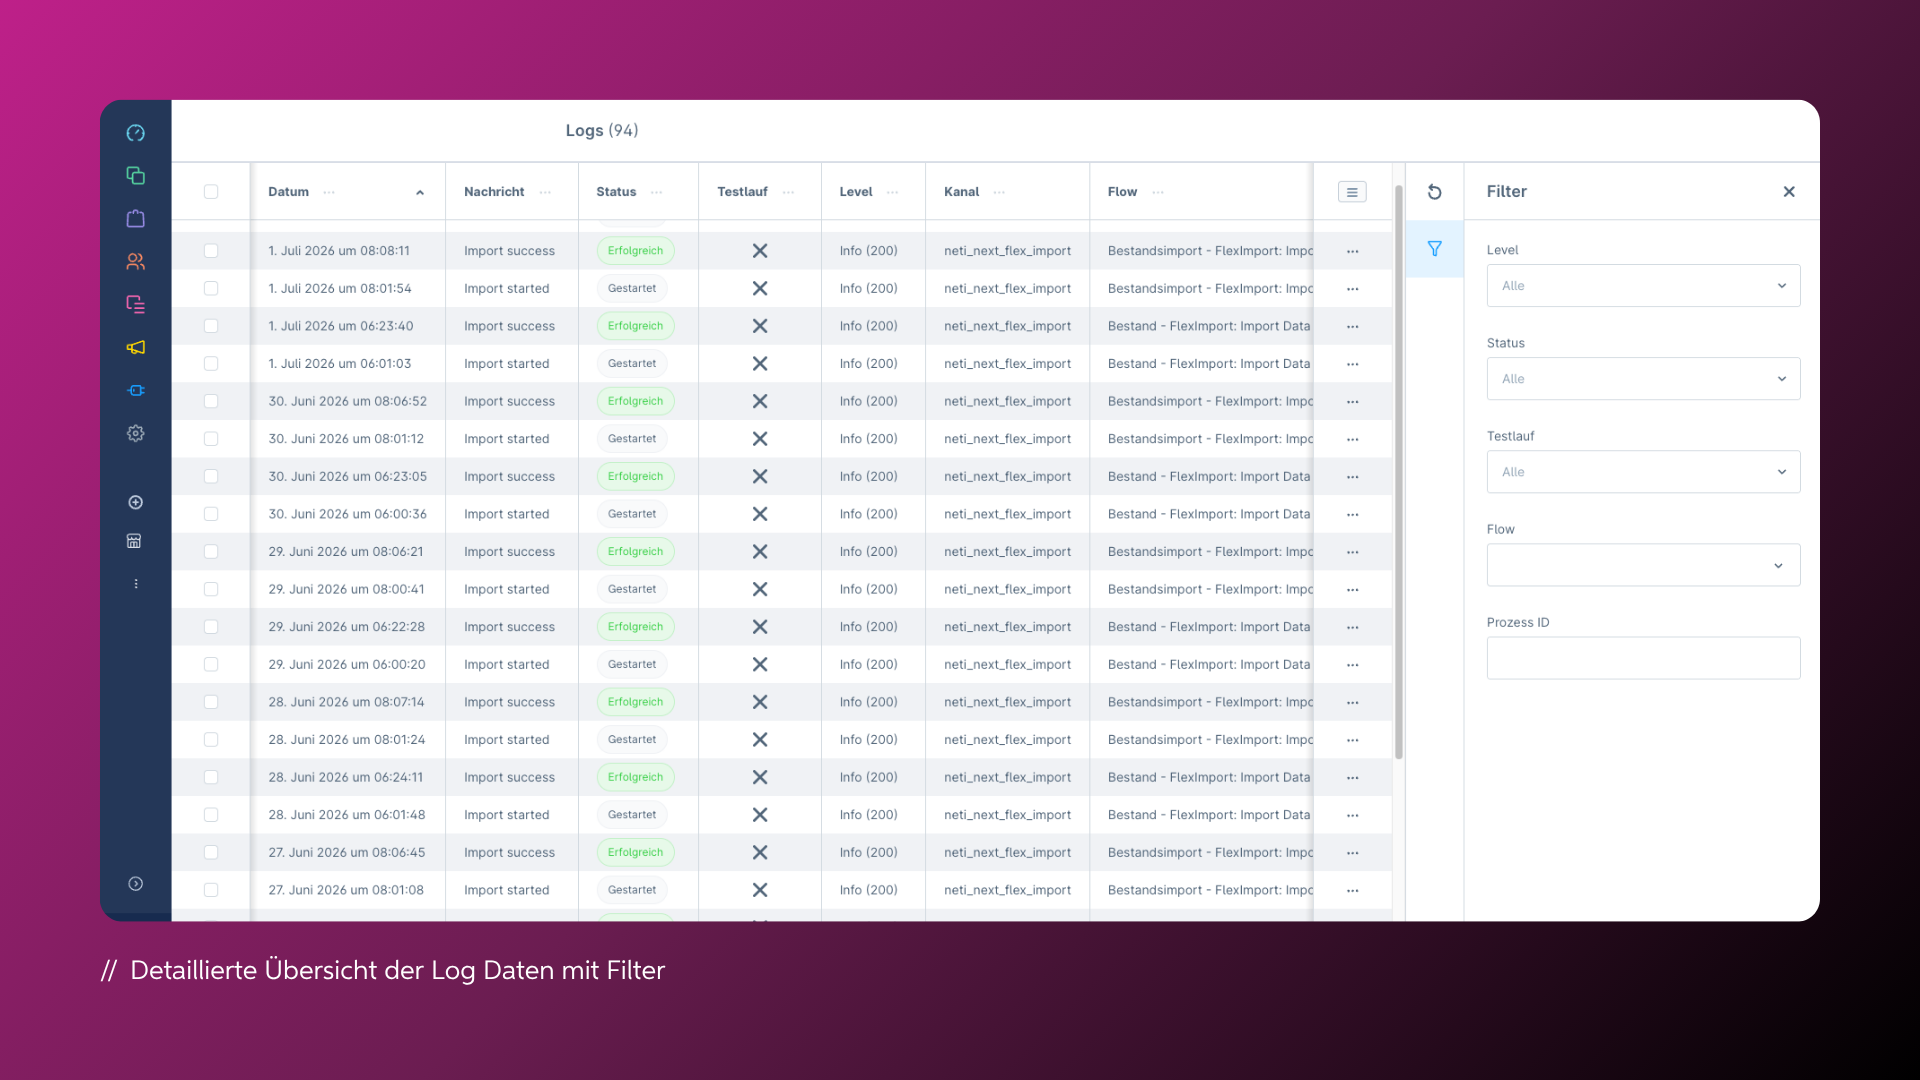Screen dimensions: 1920x1080
Task: Close the Filter panel
Action: click(x=1789, y=192)
